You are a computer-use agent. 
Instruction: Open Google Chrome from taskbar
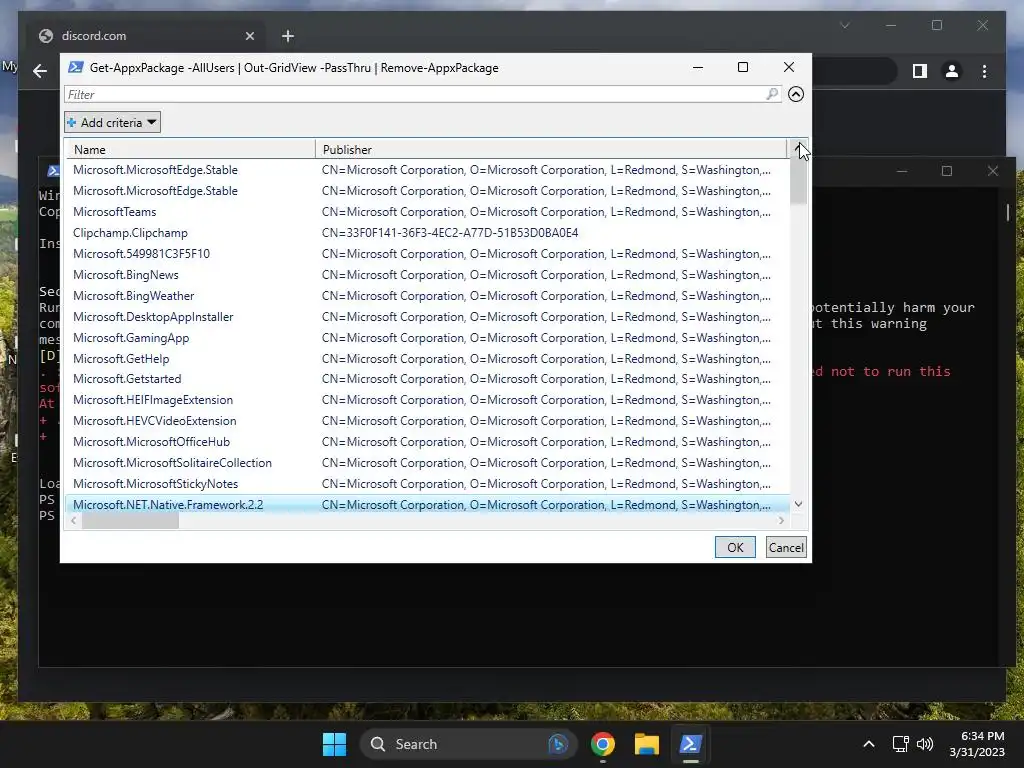pyautogui.click(x=602, y=744)
